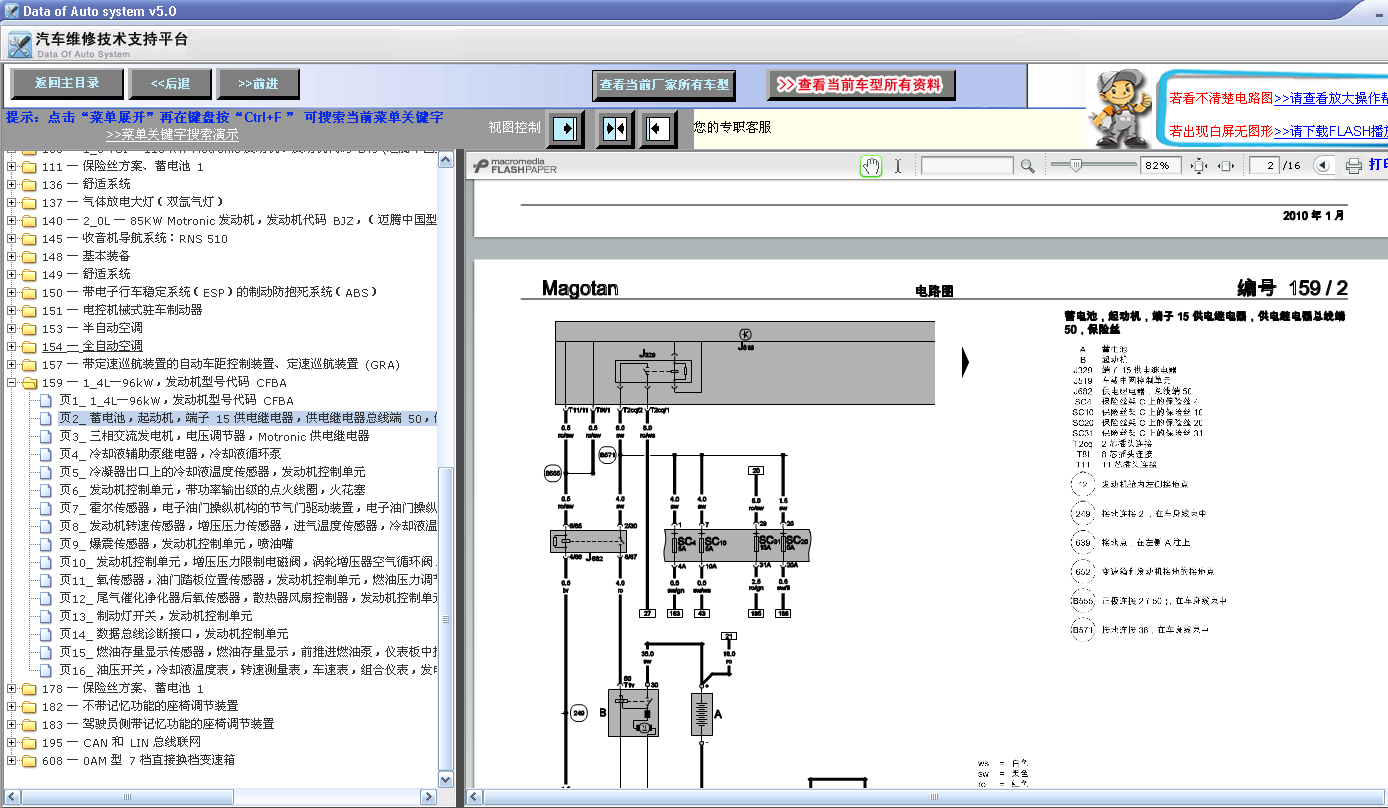Click the page icon of 页14_ 数据总线诊断接口
The image size is (1388, 808).
point(46,634)
